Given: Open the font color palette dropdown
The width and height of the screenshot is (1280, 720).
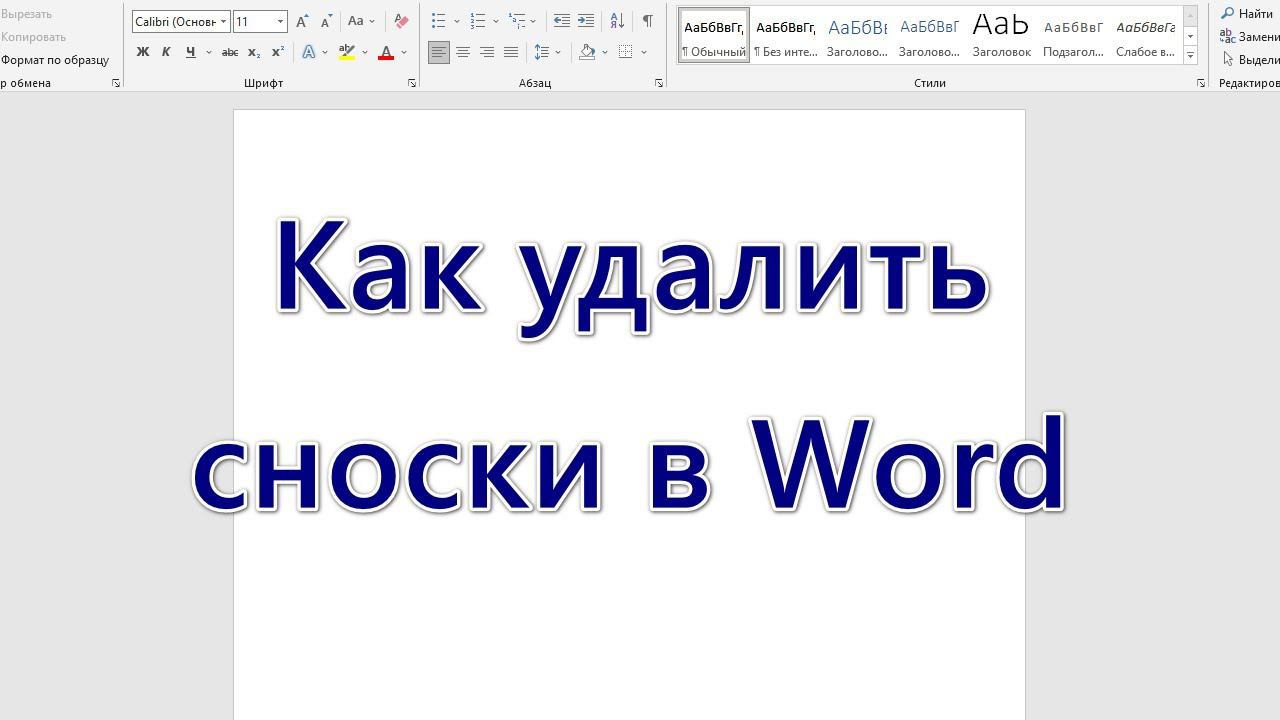Looking at the screenshot, I should click(x=404, y=52).
